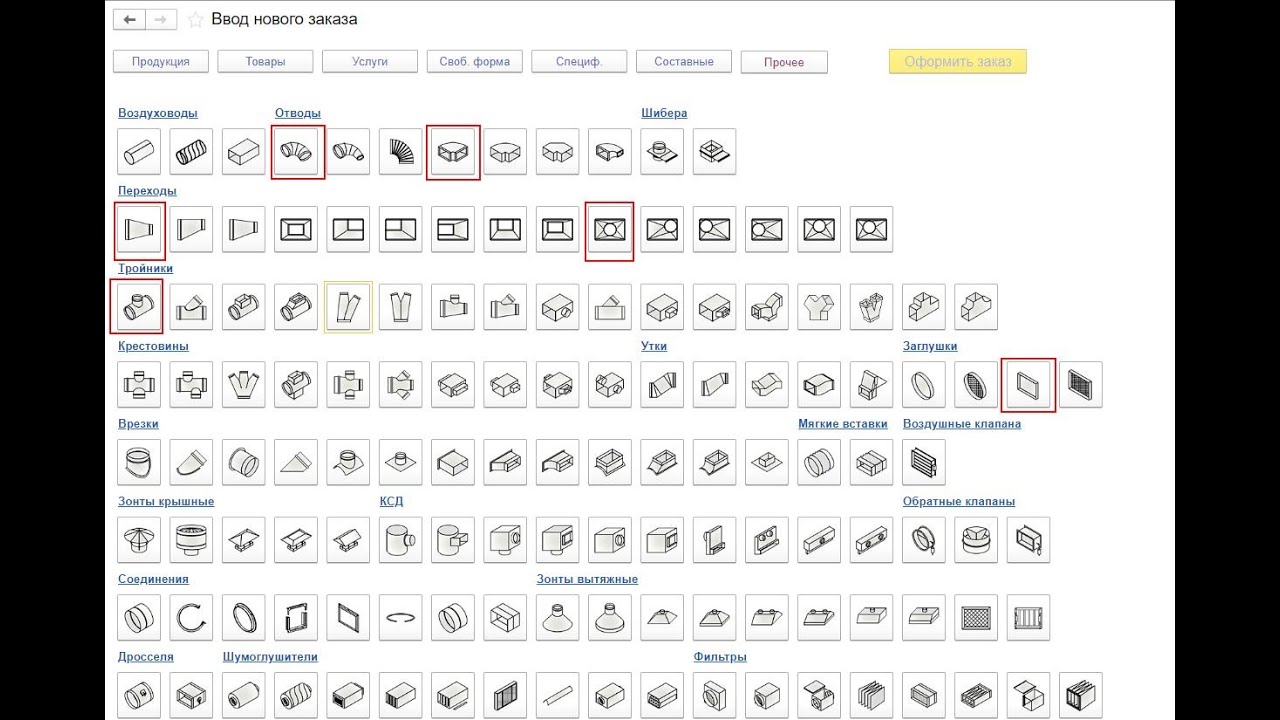
Task: Pick the round flexible insert under Мягкие вставки
Action: point(819,462)
